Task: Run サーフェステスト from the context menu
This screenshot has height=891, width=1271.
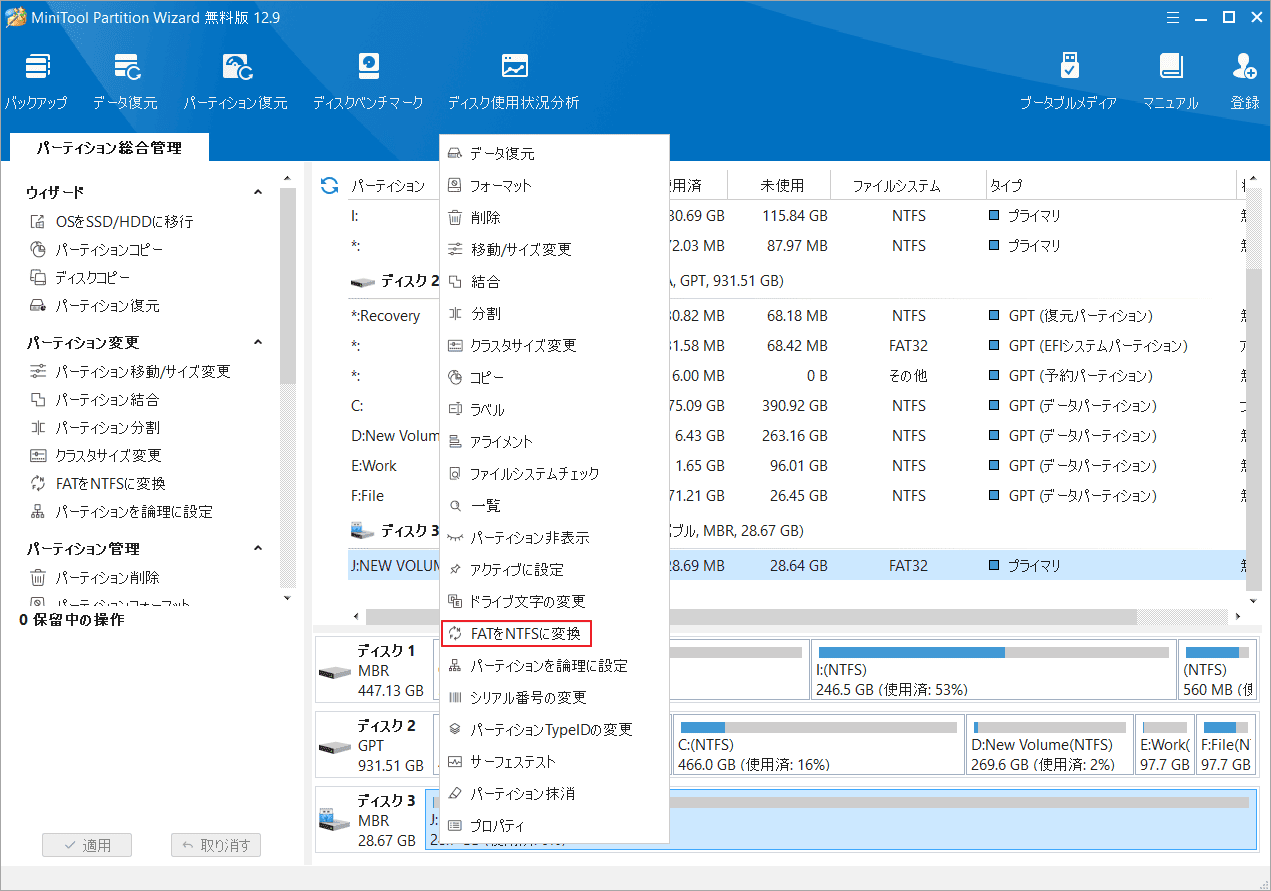Action: [554, 761]
